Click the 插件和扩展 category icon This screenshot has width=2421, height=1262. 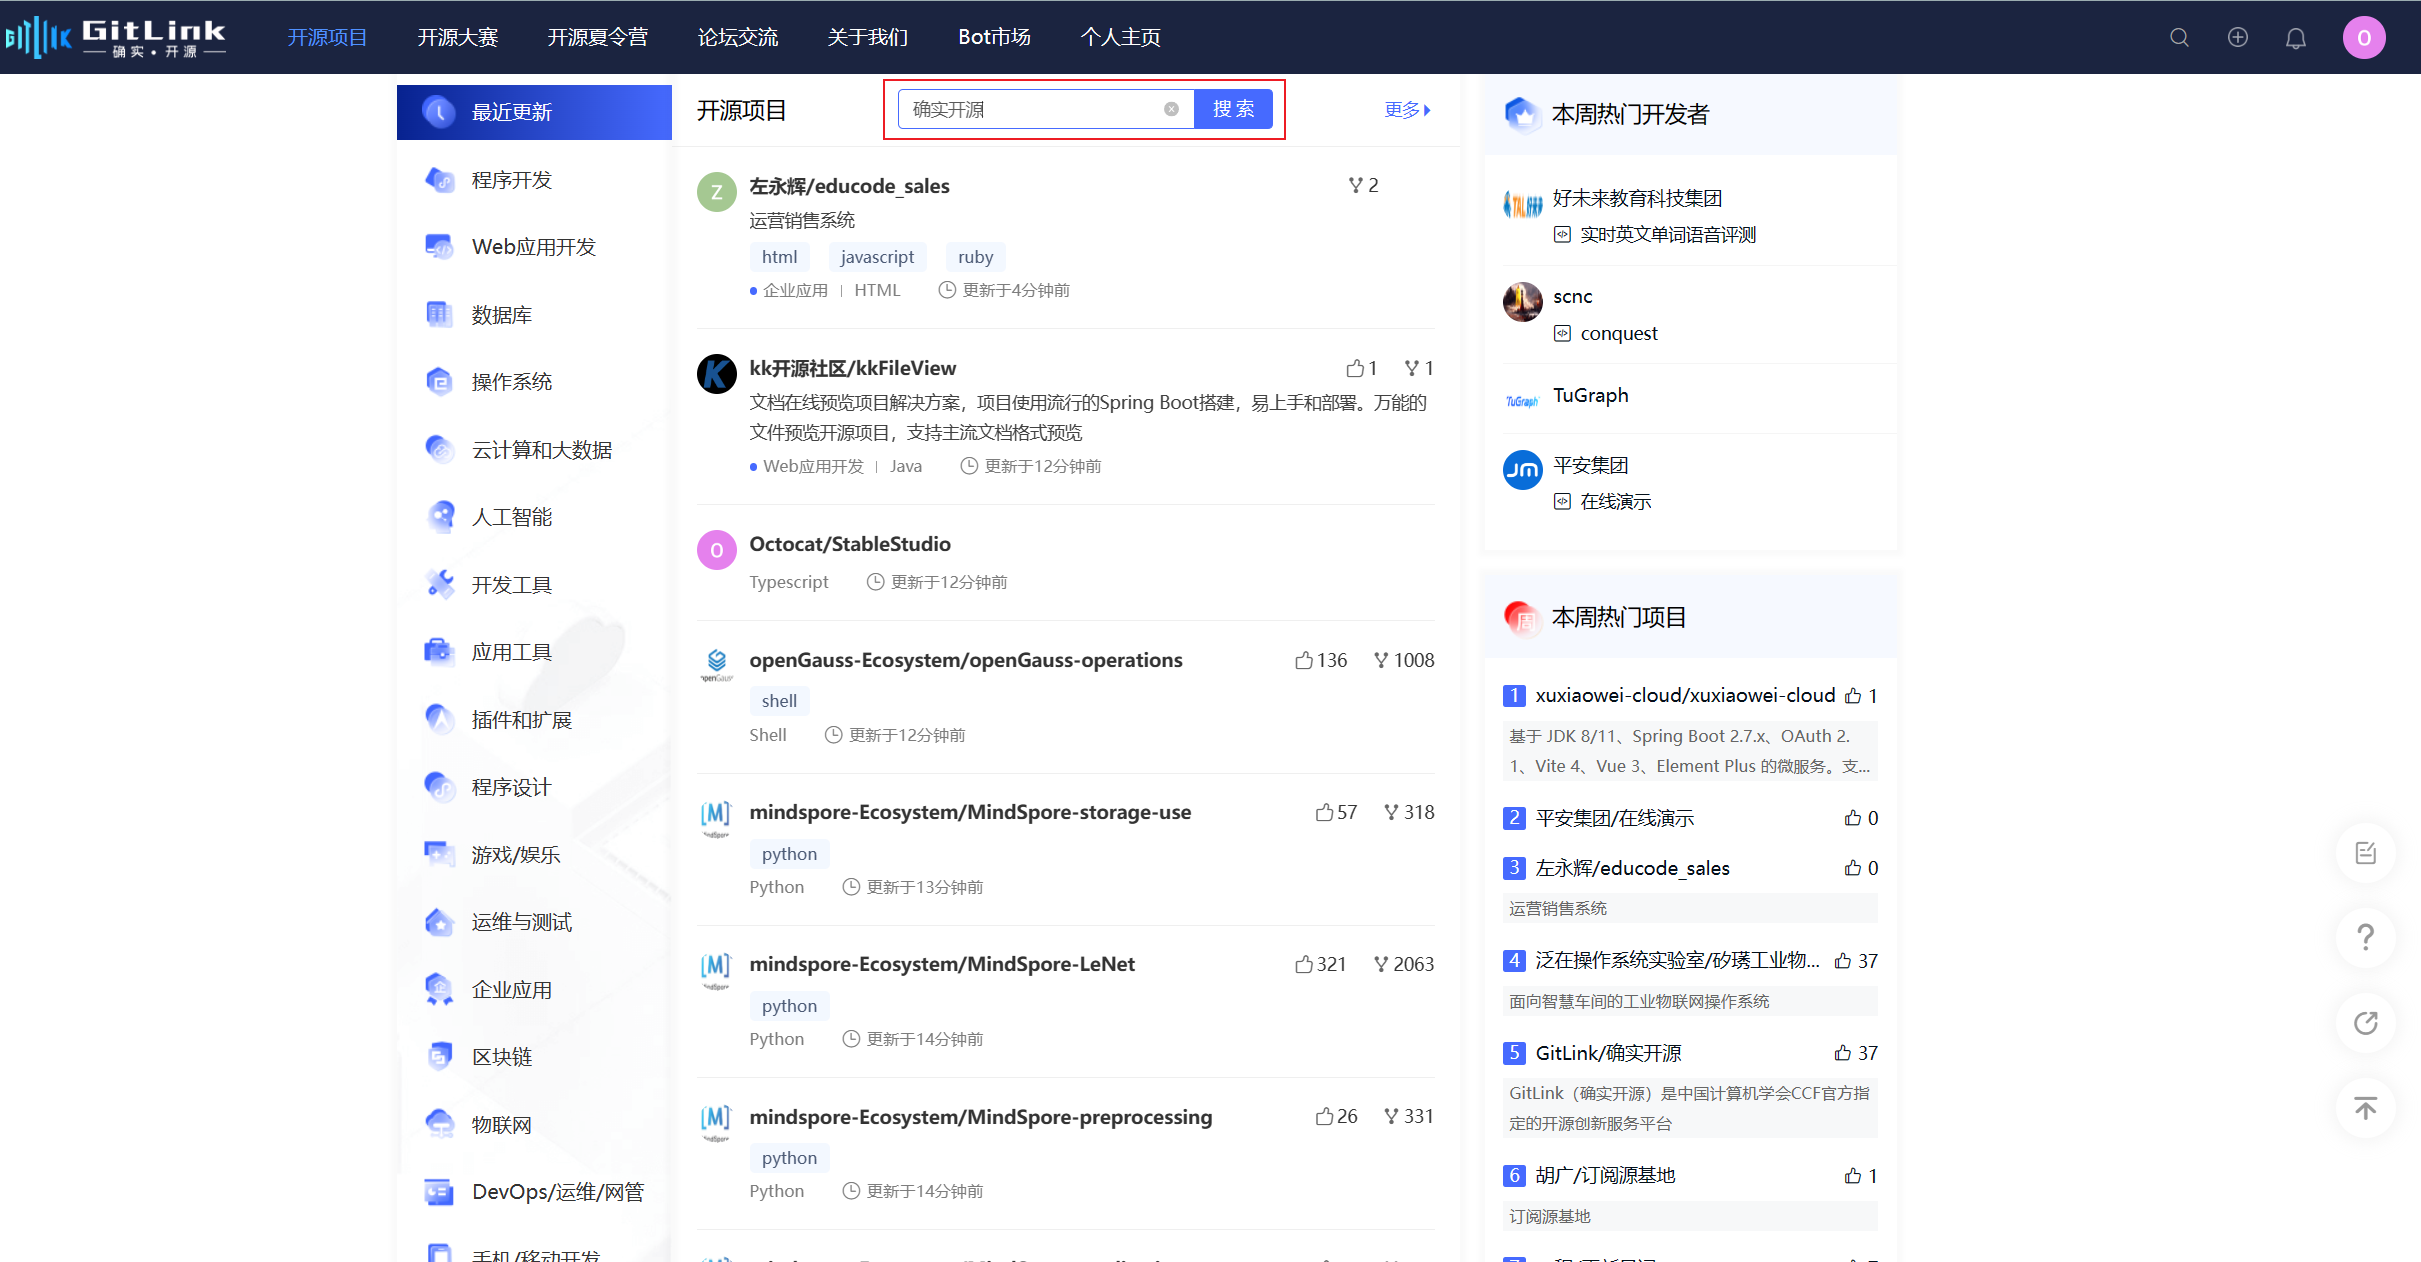point(439,720)
